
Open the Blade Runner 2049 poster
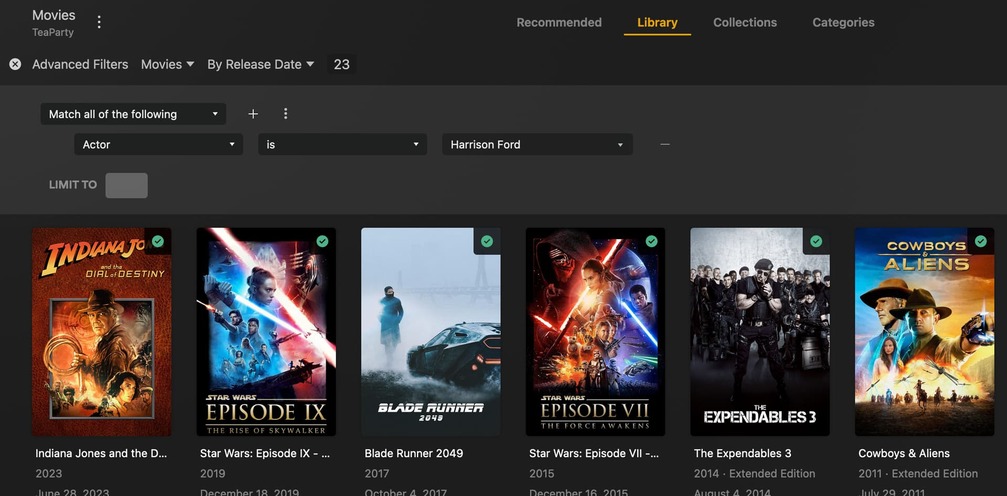coord(431,332)
